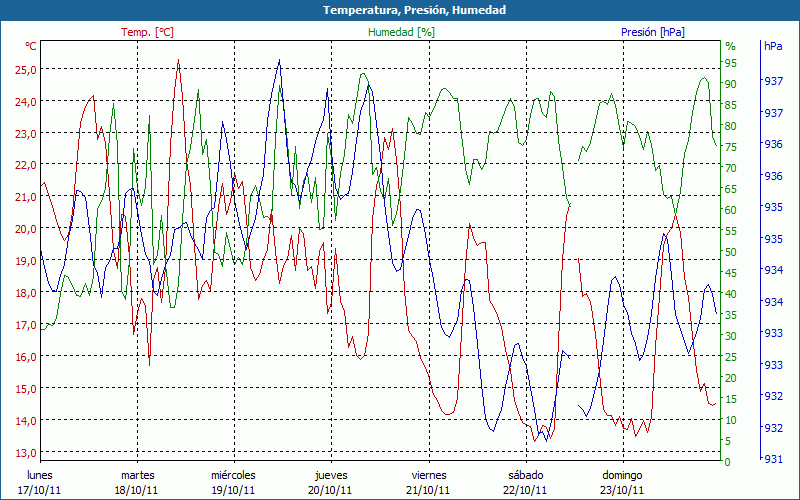This screenshot has width=800, height=500.
Task: Select the 'sábado 22/10/11' date label
Action: [525, 482]
